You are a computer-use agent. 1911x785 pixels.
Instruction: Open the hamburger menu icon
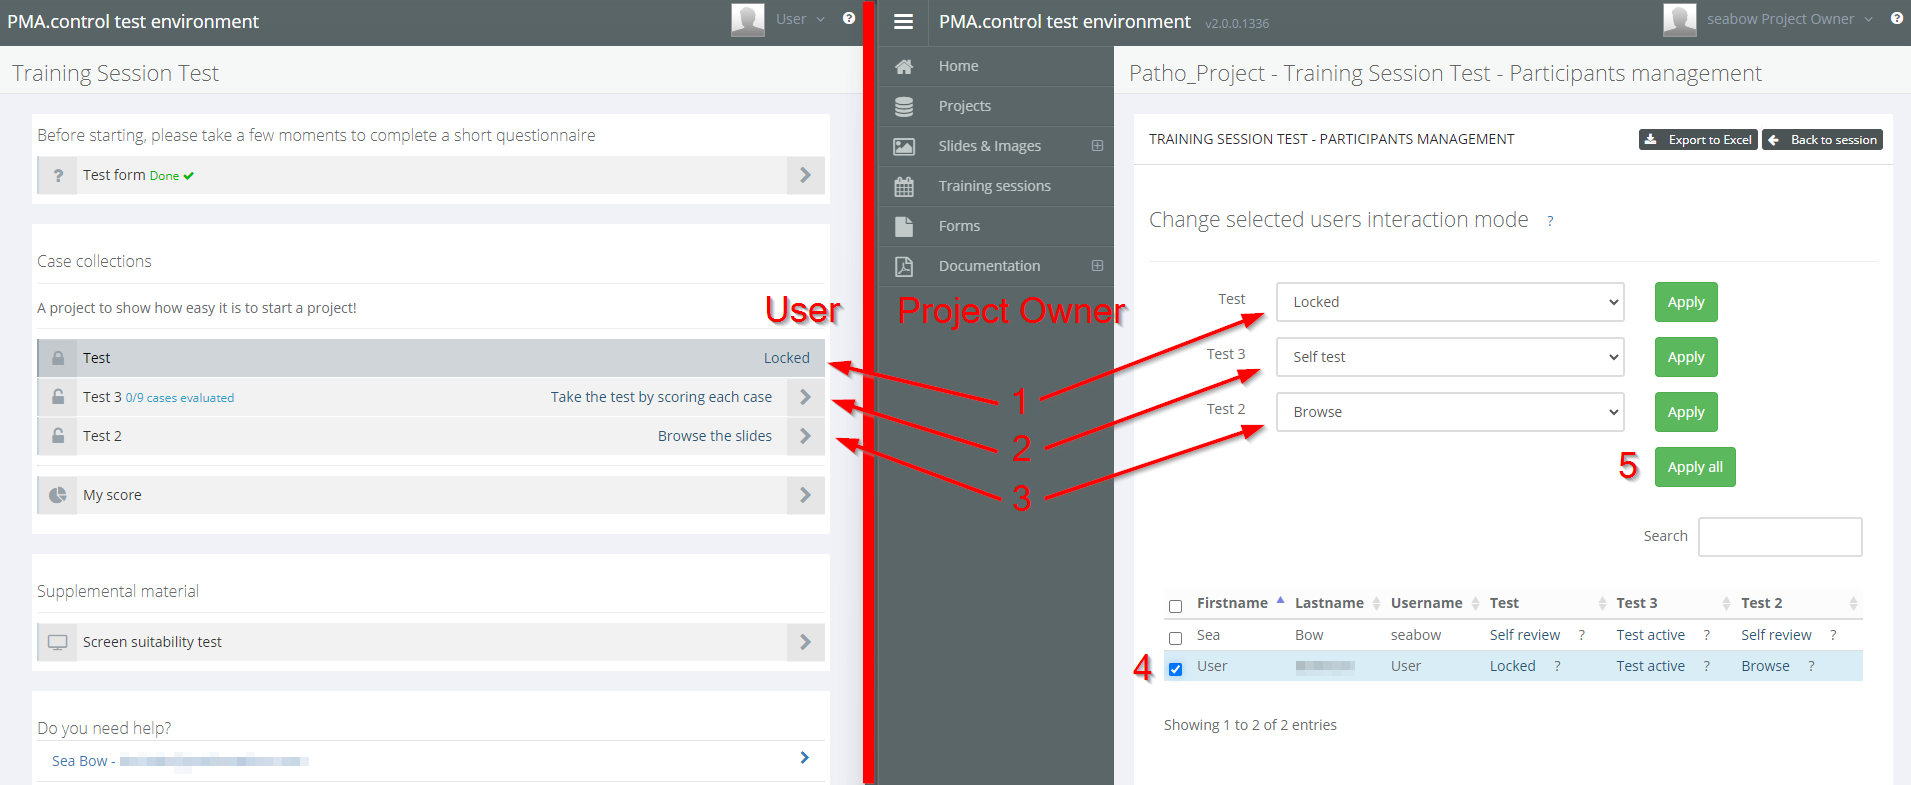903,22
